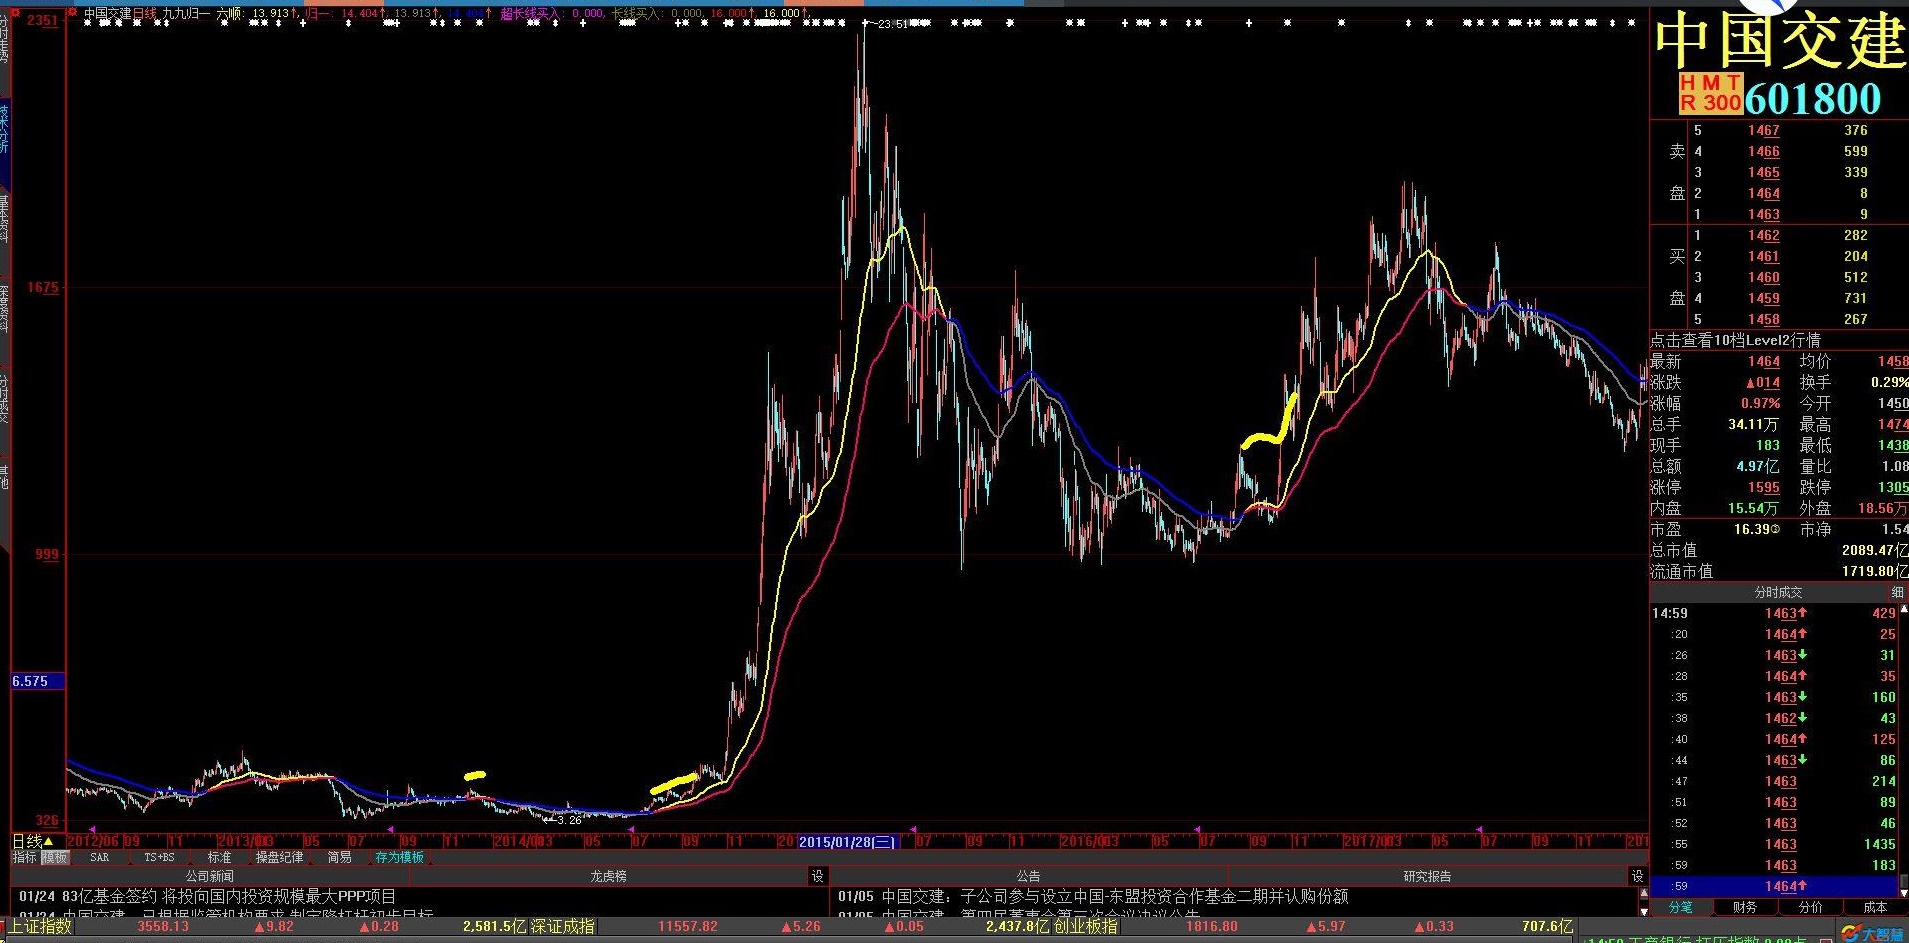Click stock code 601800
Image resolution: width=1909 pixels, height=943 pixels.
point(1813,98)
